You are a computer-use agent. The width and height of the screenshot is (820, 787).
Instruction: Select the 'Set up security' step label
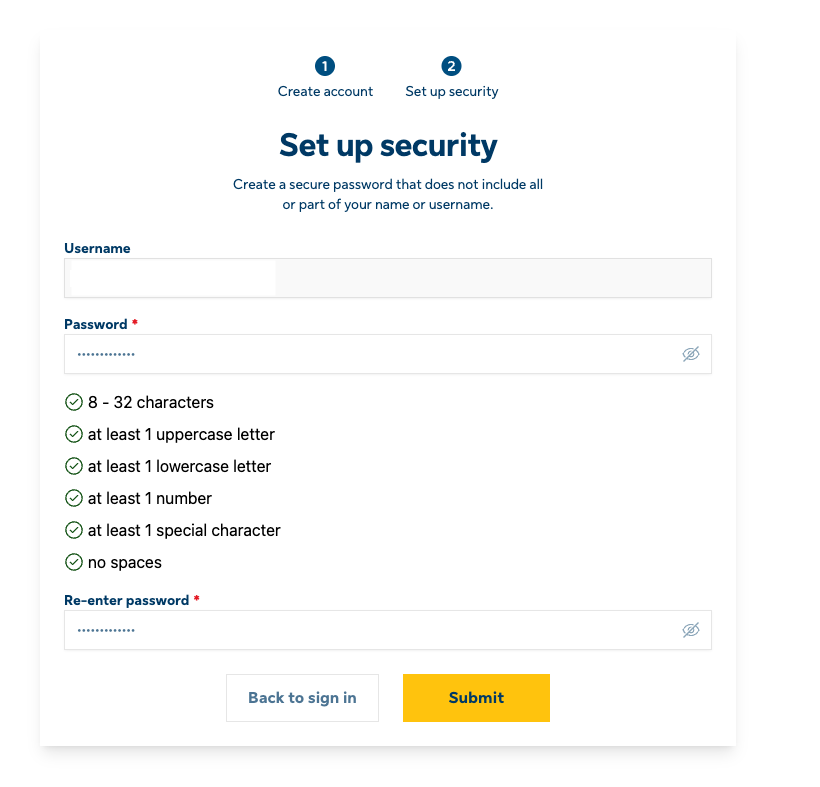[451, 91]
